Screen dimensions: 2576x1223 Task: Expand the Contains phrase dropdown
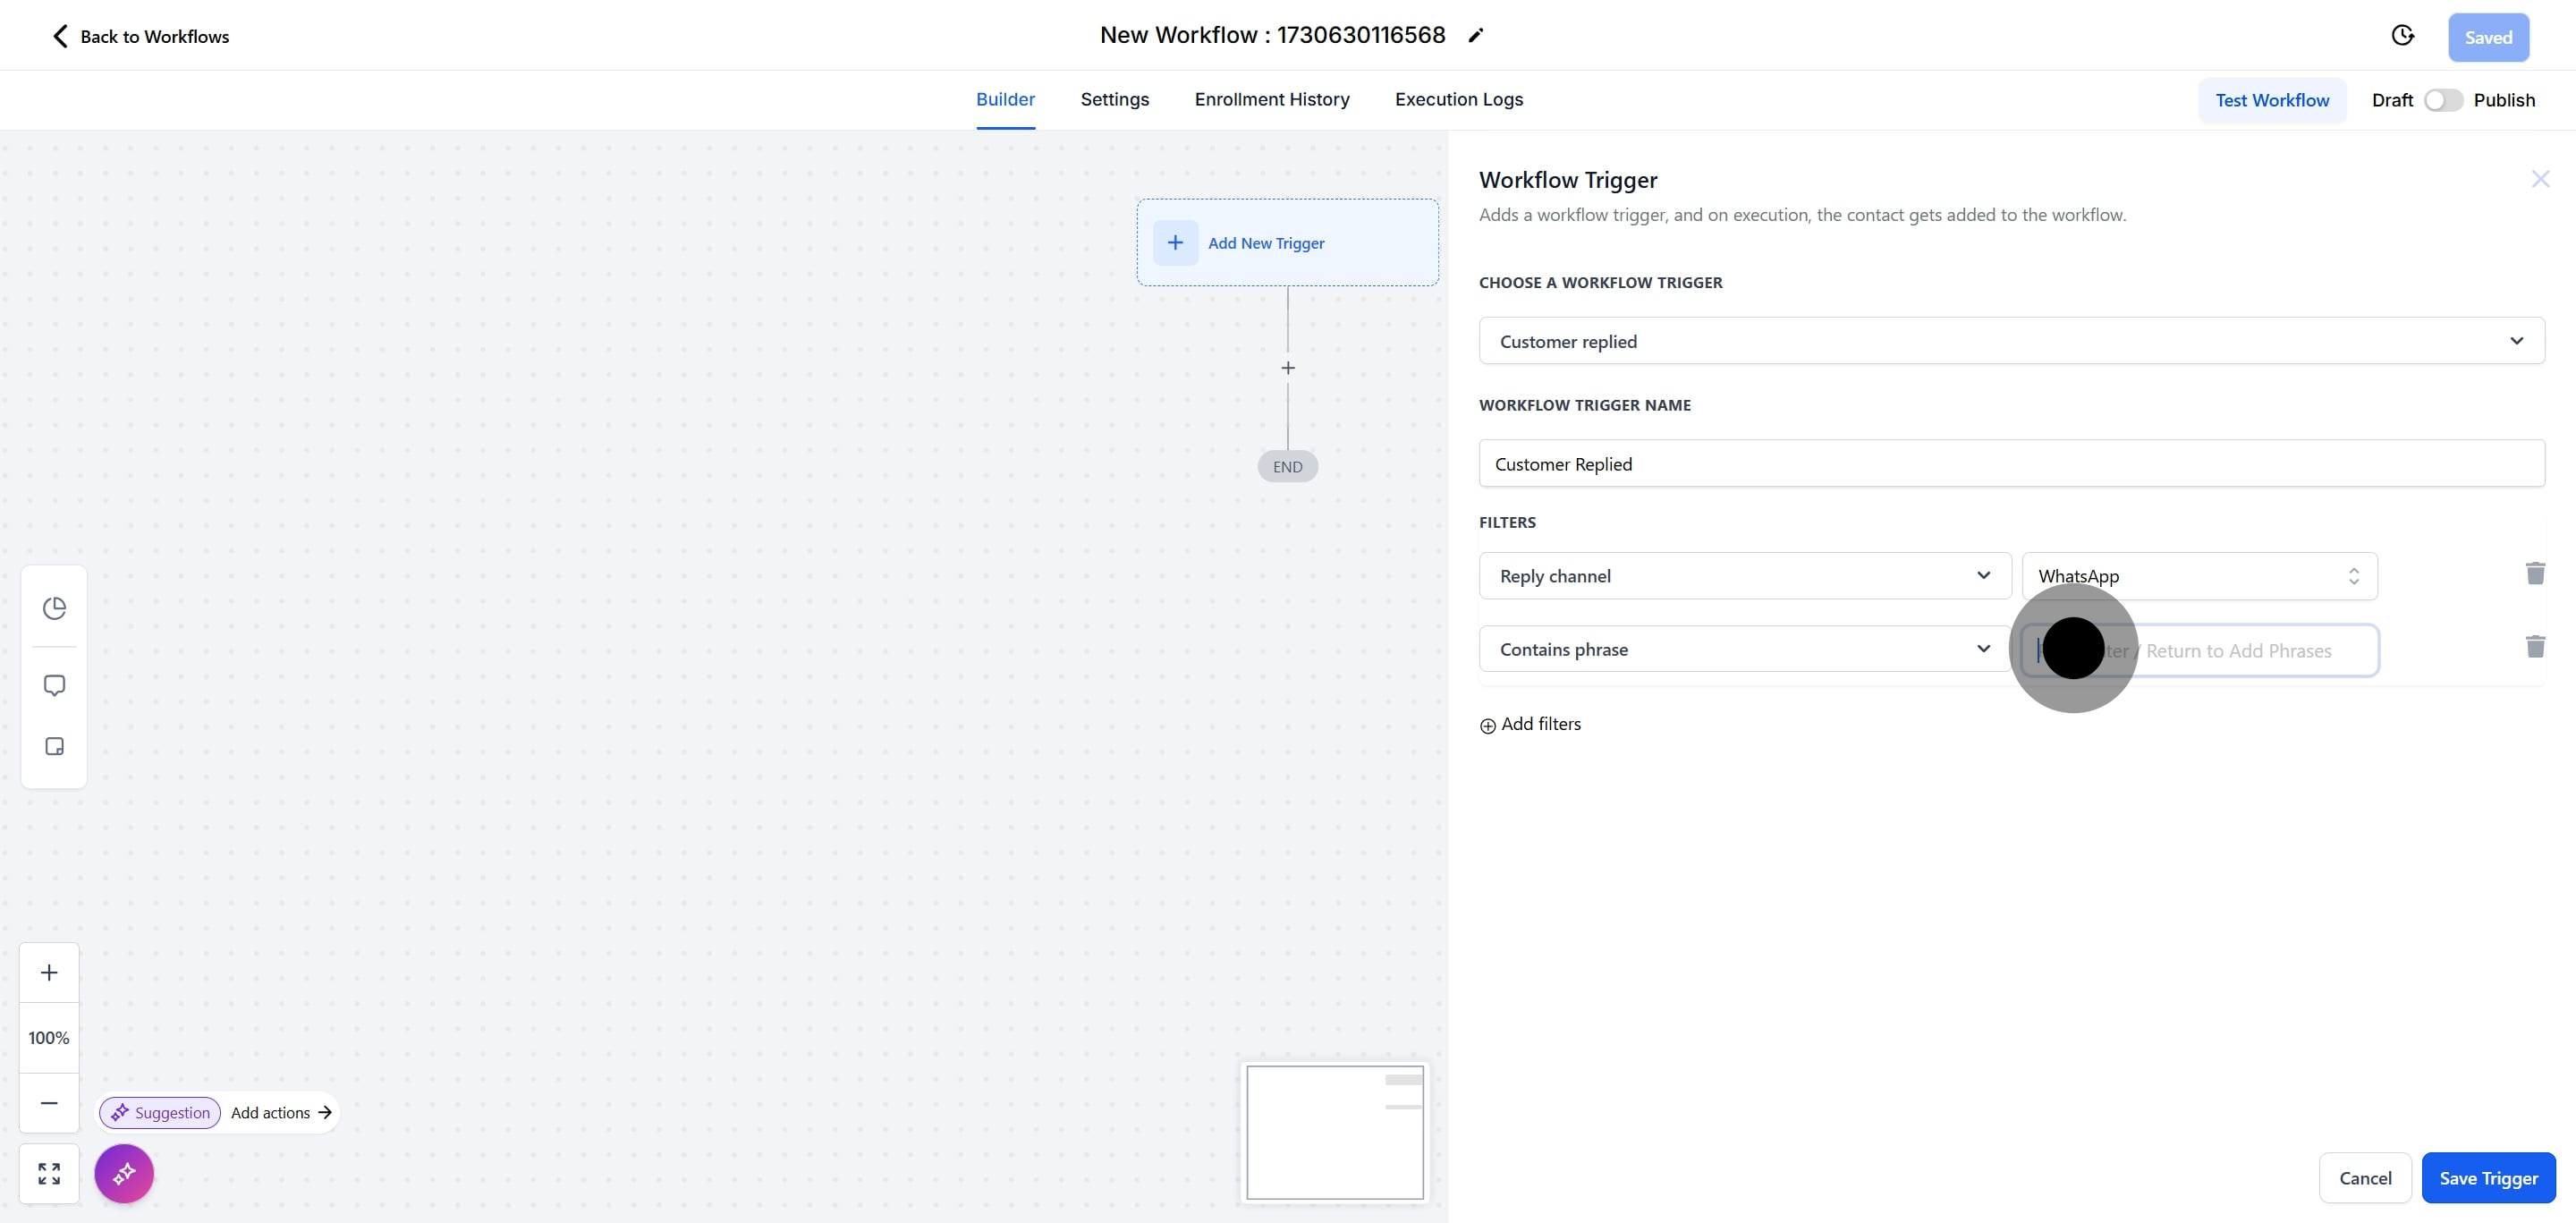1744,649
